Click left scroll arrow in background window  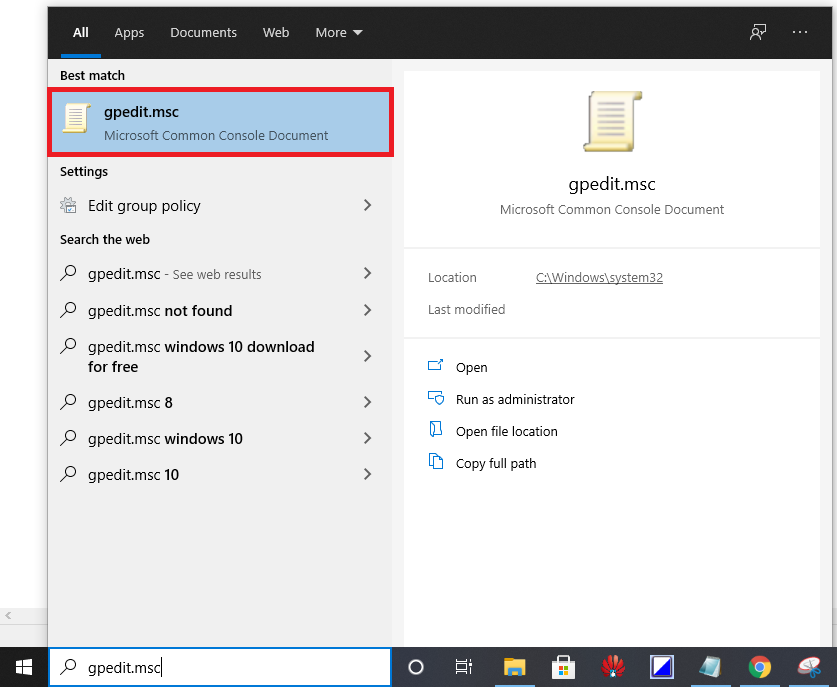[x=8, y=615]
